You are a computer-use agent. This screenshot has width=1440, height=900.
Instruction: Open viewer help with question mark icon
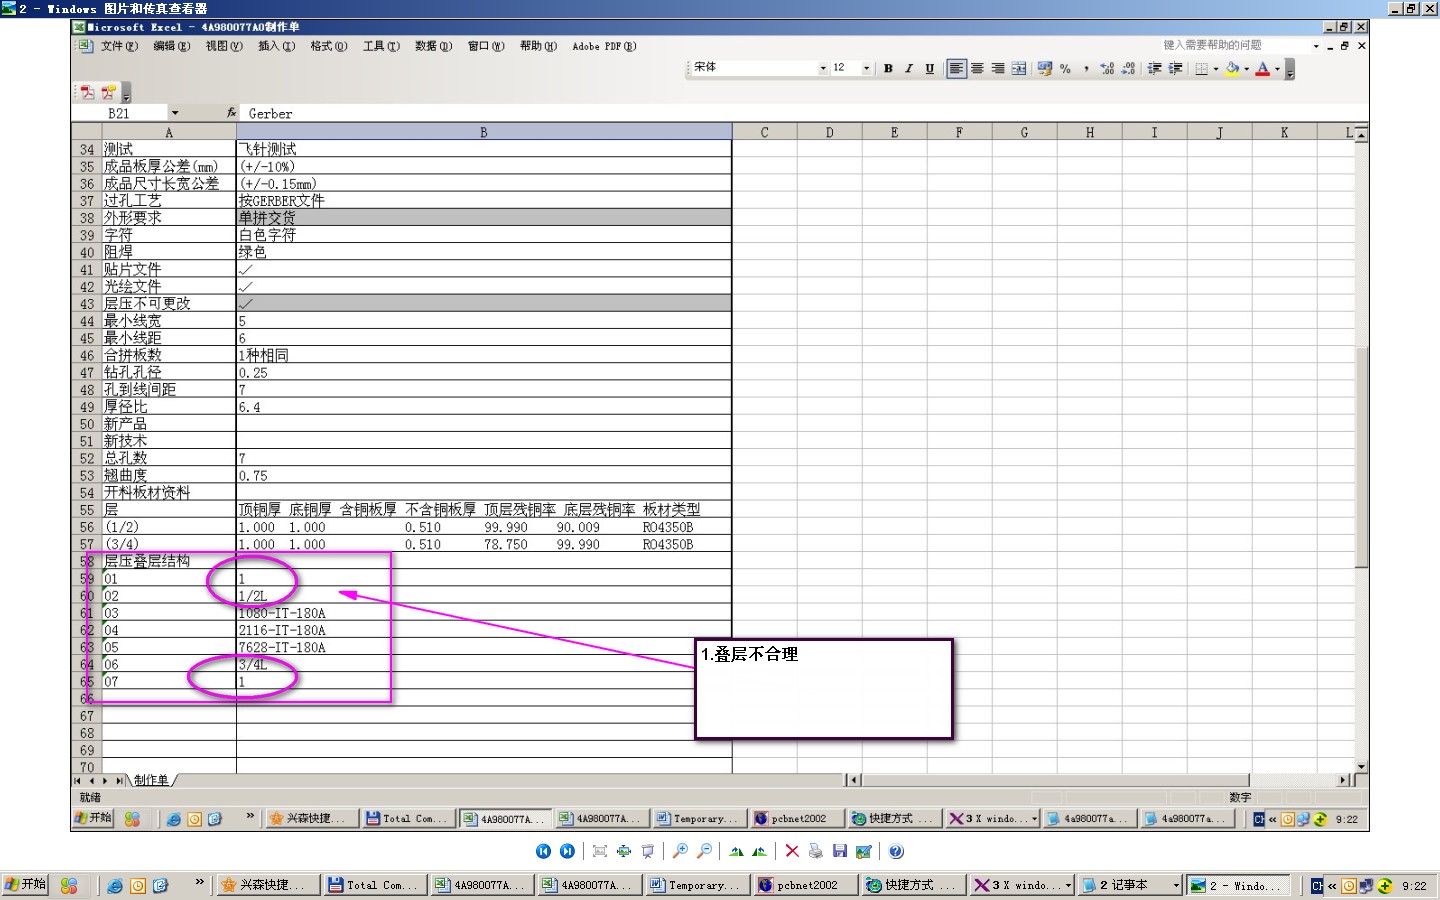896,851
